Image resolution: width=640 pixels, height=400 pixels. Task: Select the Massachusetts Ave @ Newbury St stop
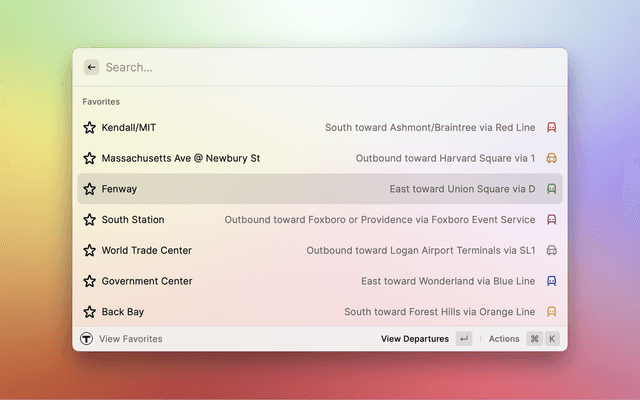tap(181, 158)
